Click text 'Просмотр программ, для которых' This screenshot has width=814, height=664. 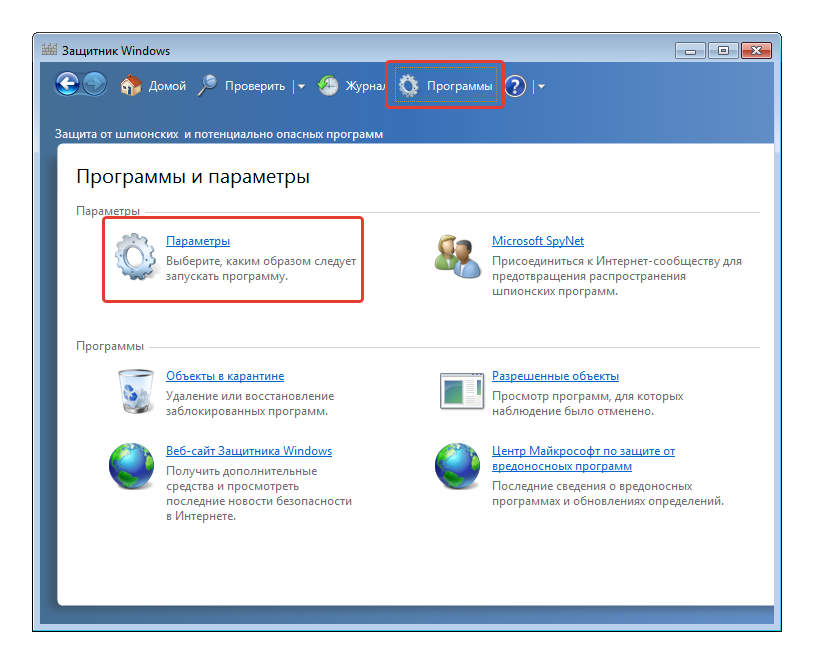tap(588, 396)
